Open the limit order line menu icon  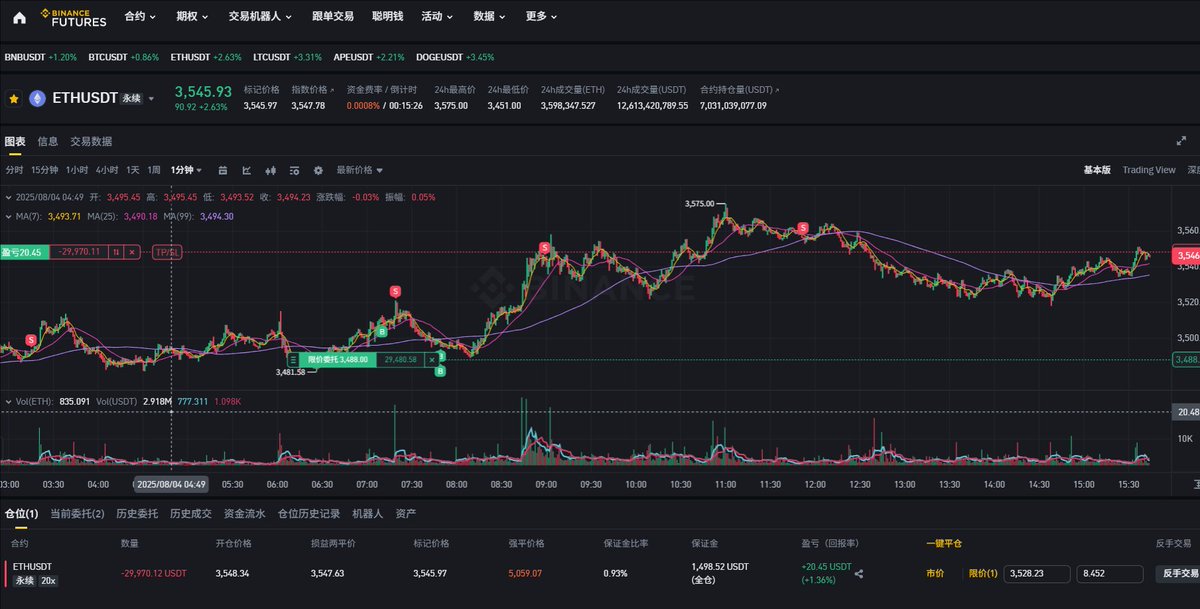[293, 359]
